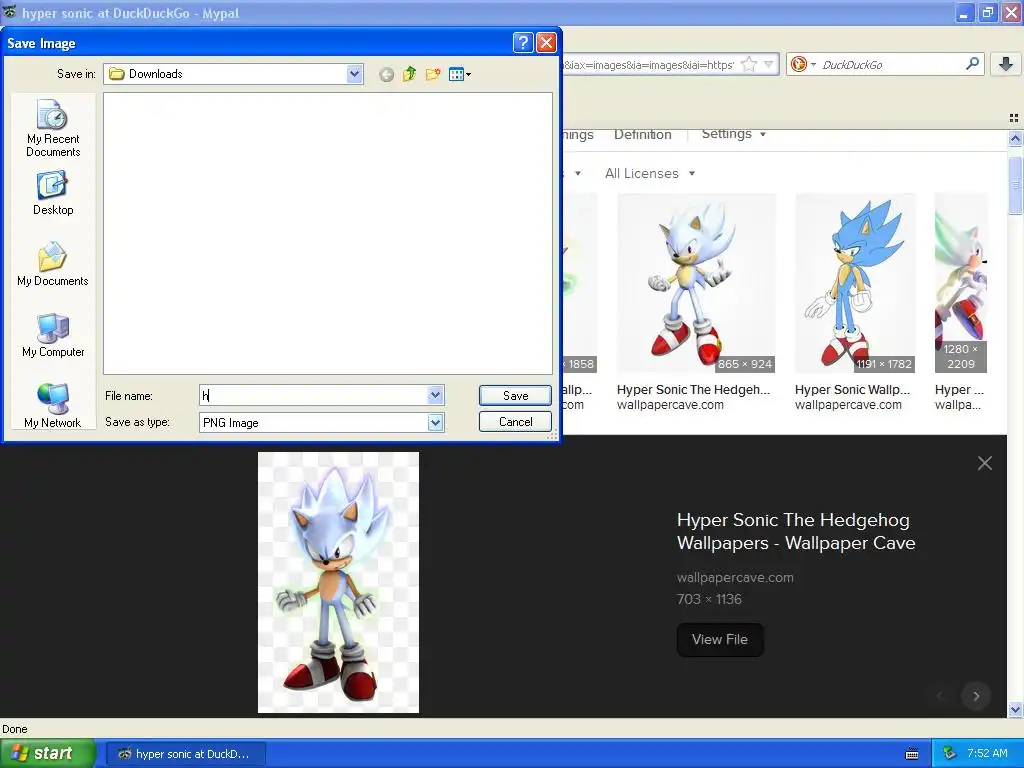Click the keyboard icon in taskbar

tap(912, 754)
